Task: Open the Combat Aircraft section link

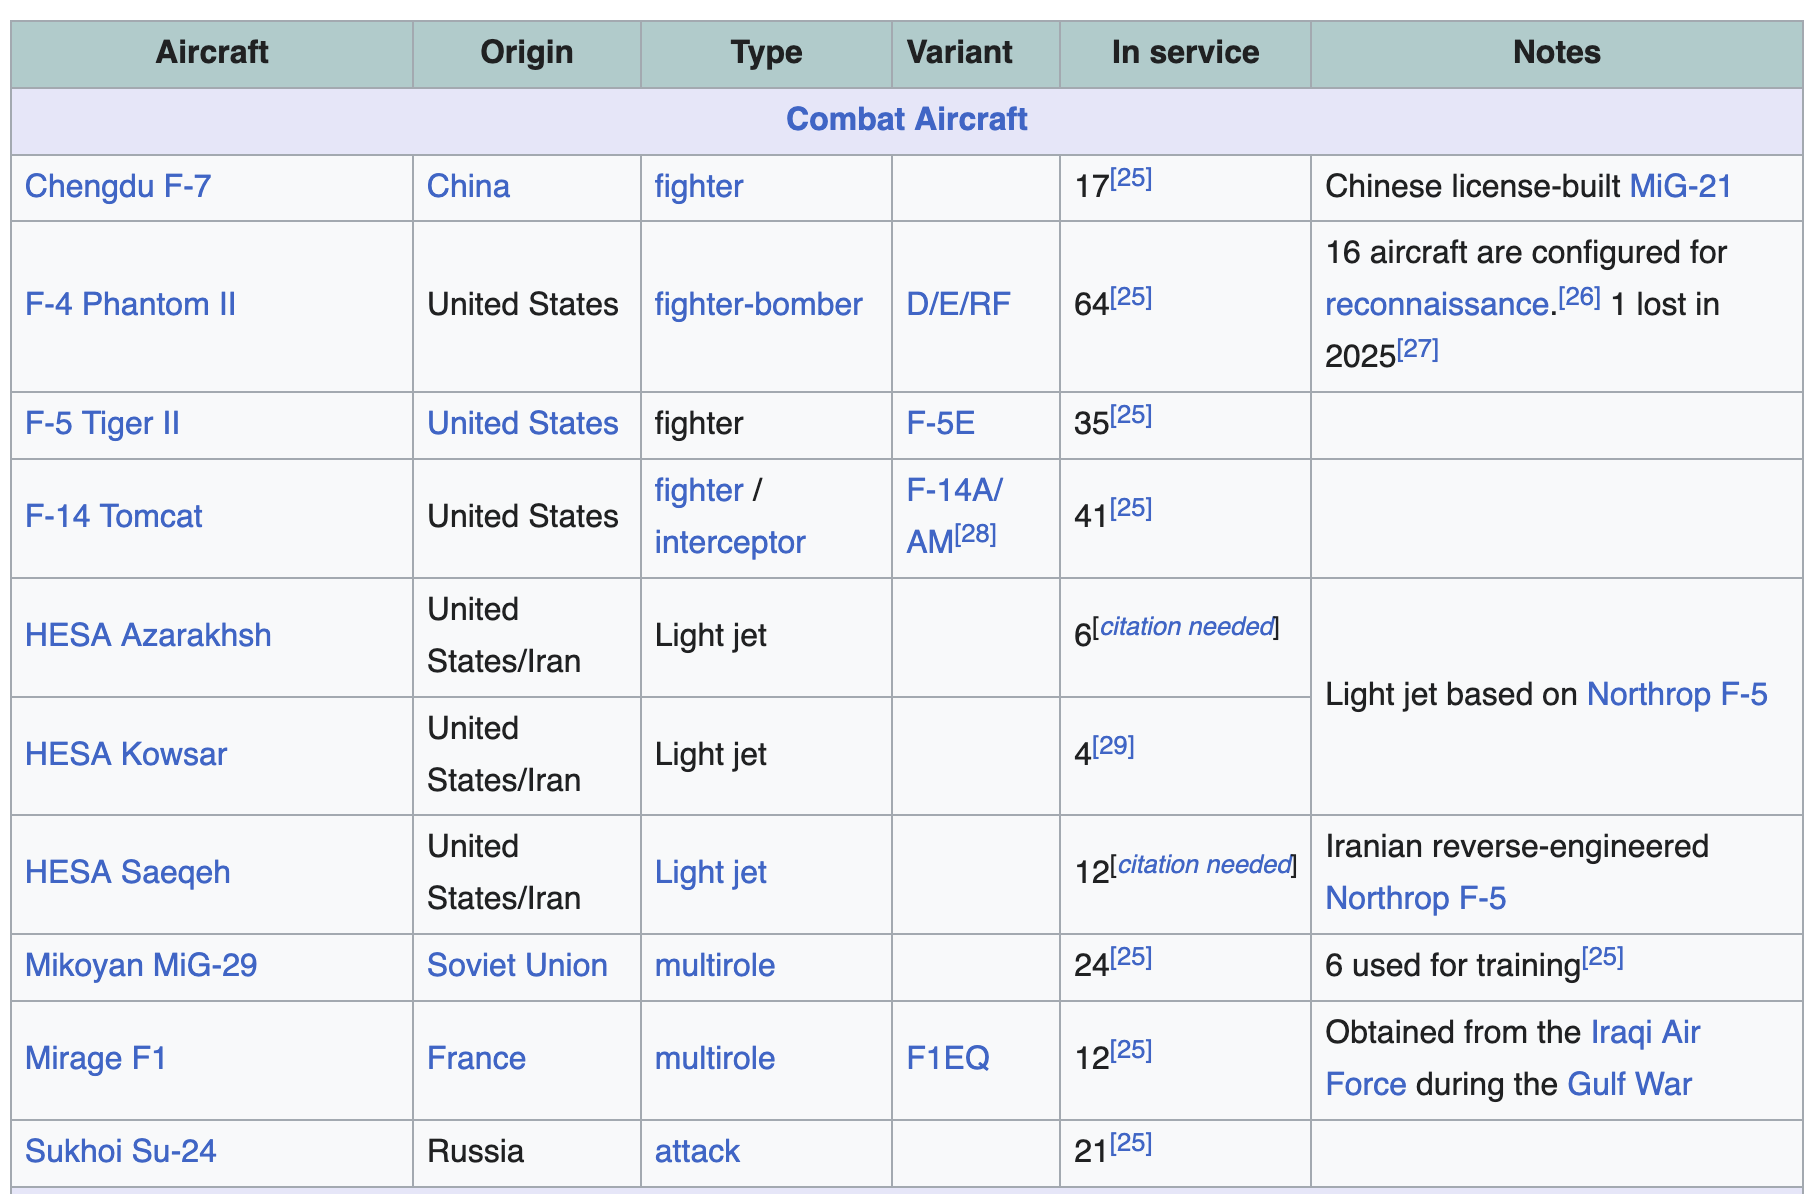Action: tap(906, 119)
